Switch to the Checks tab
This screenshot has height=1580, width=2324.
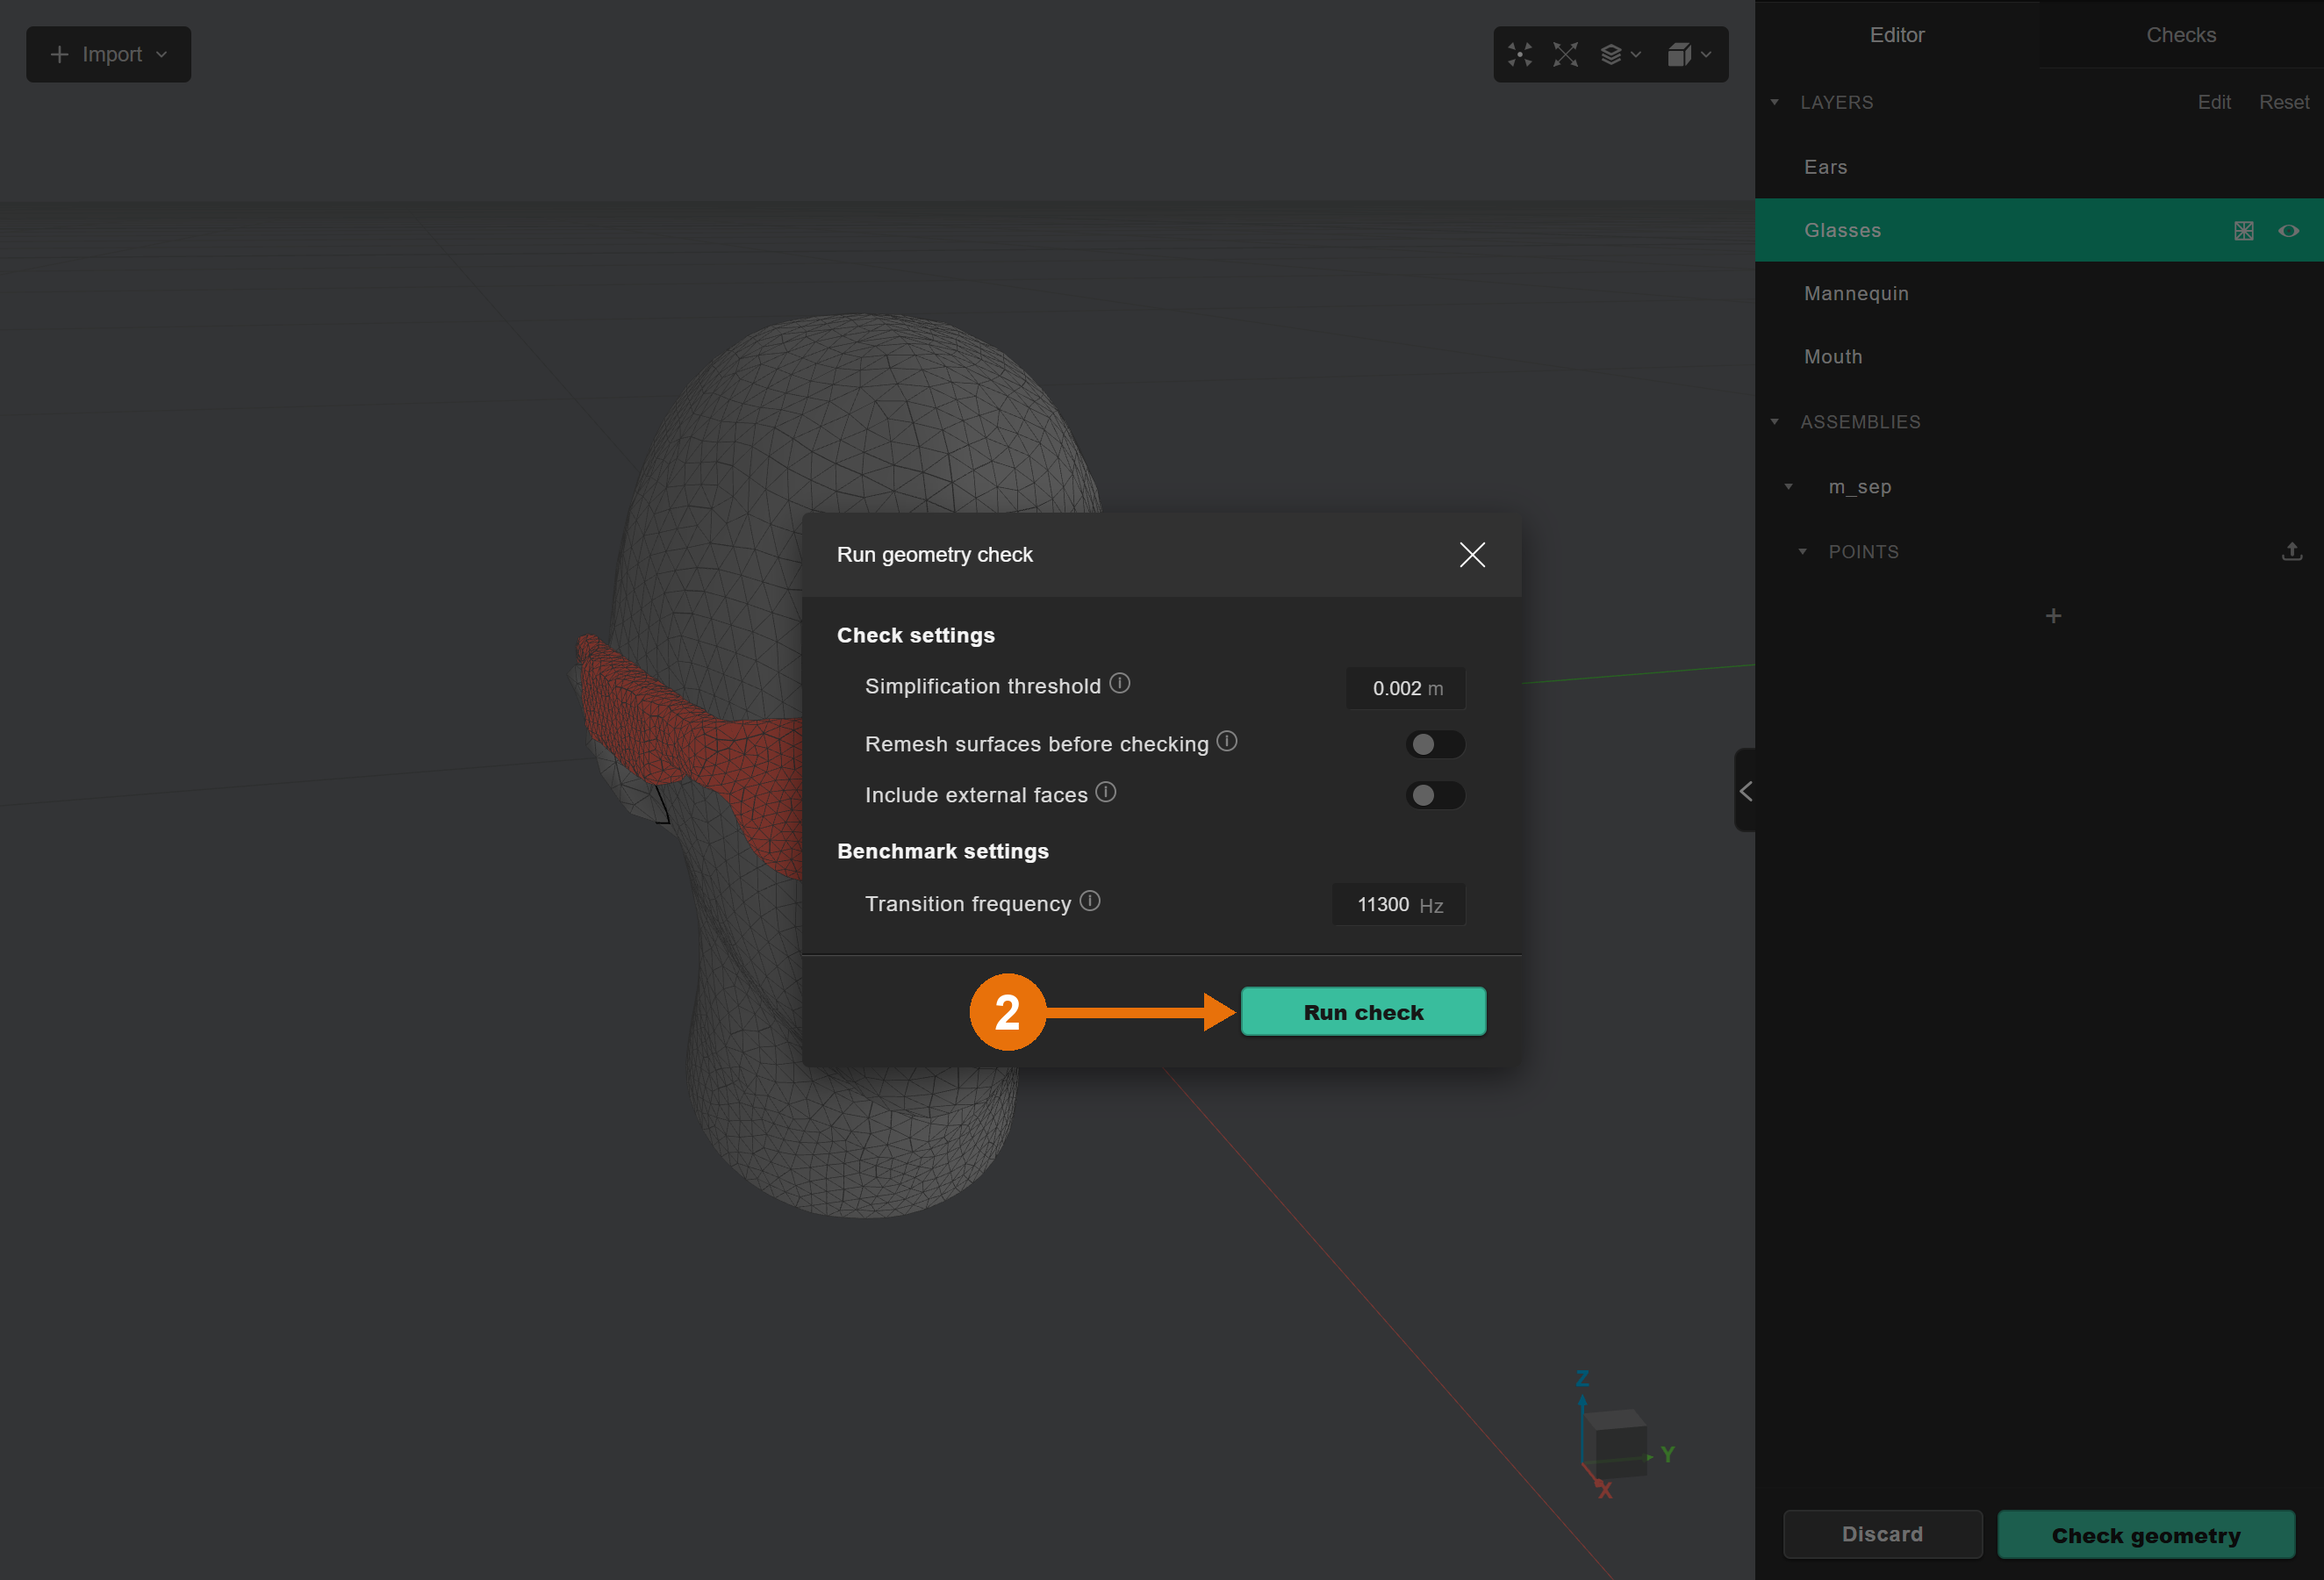2180,35
